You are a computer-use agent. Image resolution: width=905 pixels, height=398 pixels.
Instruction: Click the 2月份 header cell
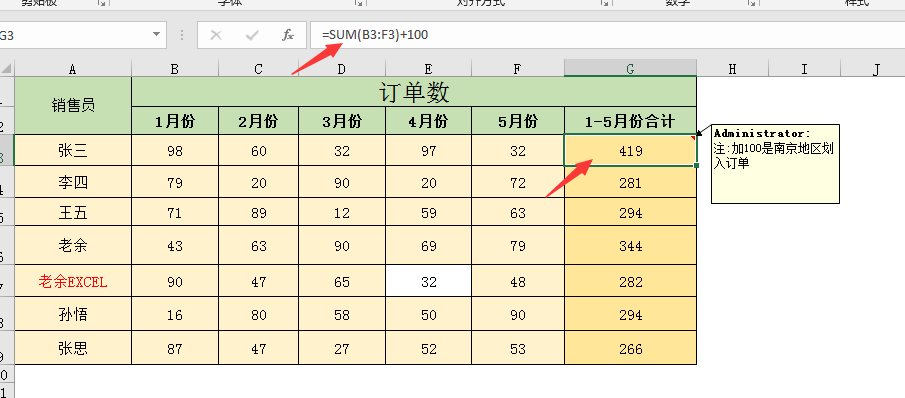tap(258, 121)
